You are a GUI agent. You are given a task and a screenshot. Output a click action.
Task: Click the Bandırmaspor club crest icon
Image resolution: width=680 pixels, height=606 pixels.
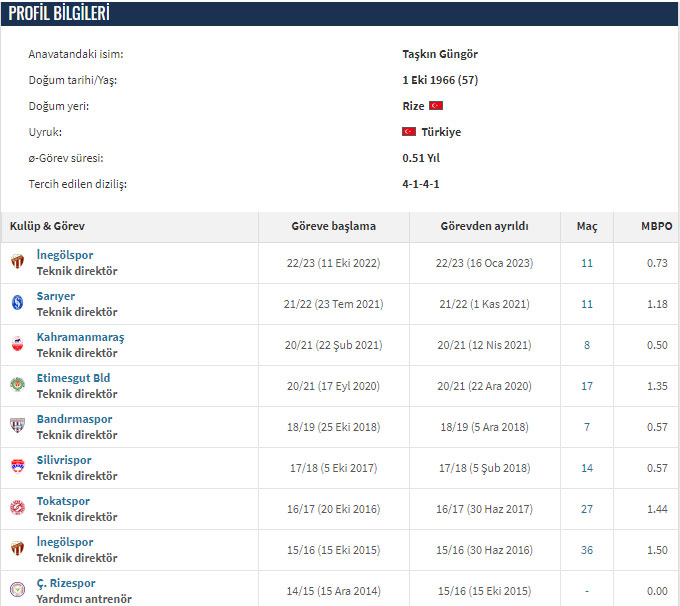[x=17, y=426]
